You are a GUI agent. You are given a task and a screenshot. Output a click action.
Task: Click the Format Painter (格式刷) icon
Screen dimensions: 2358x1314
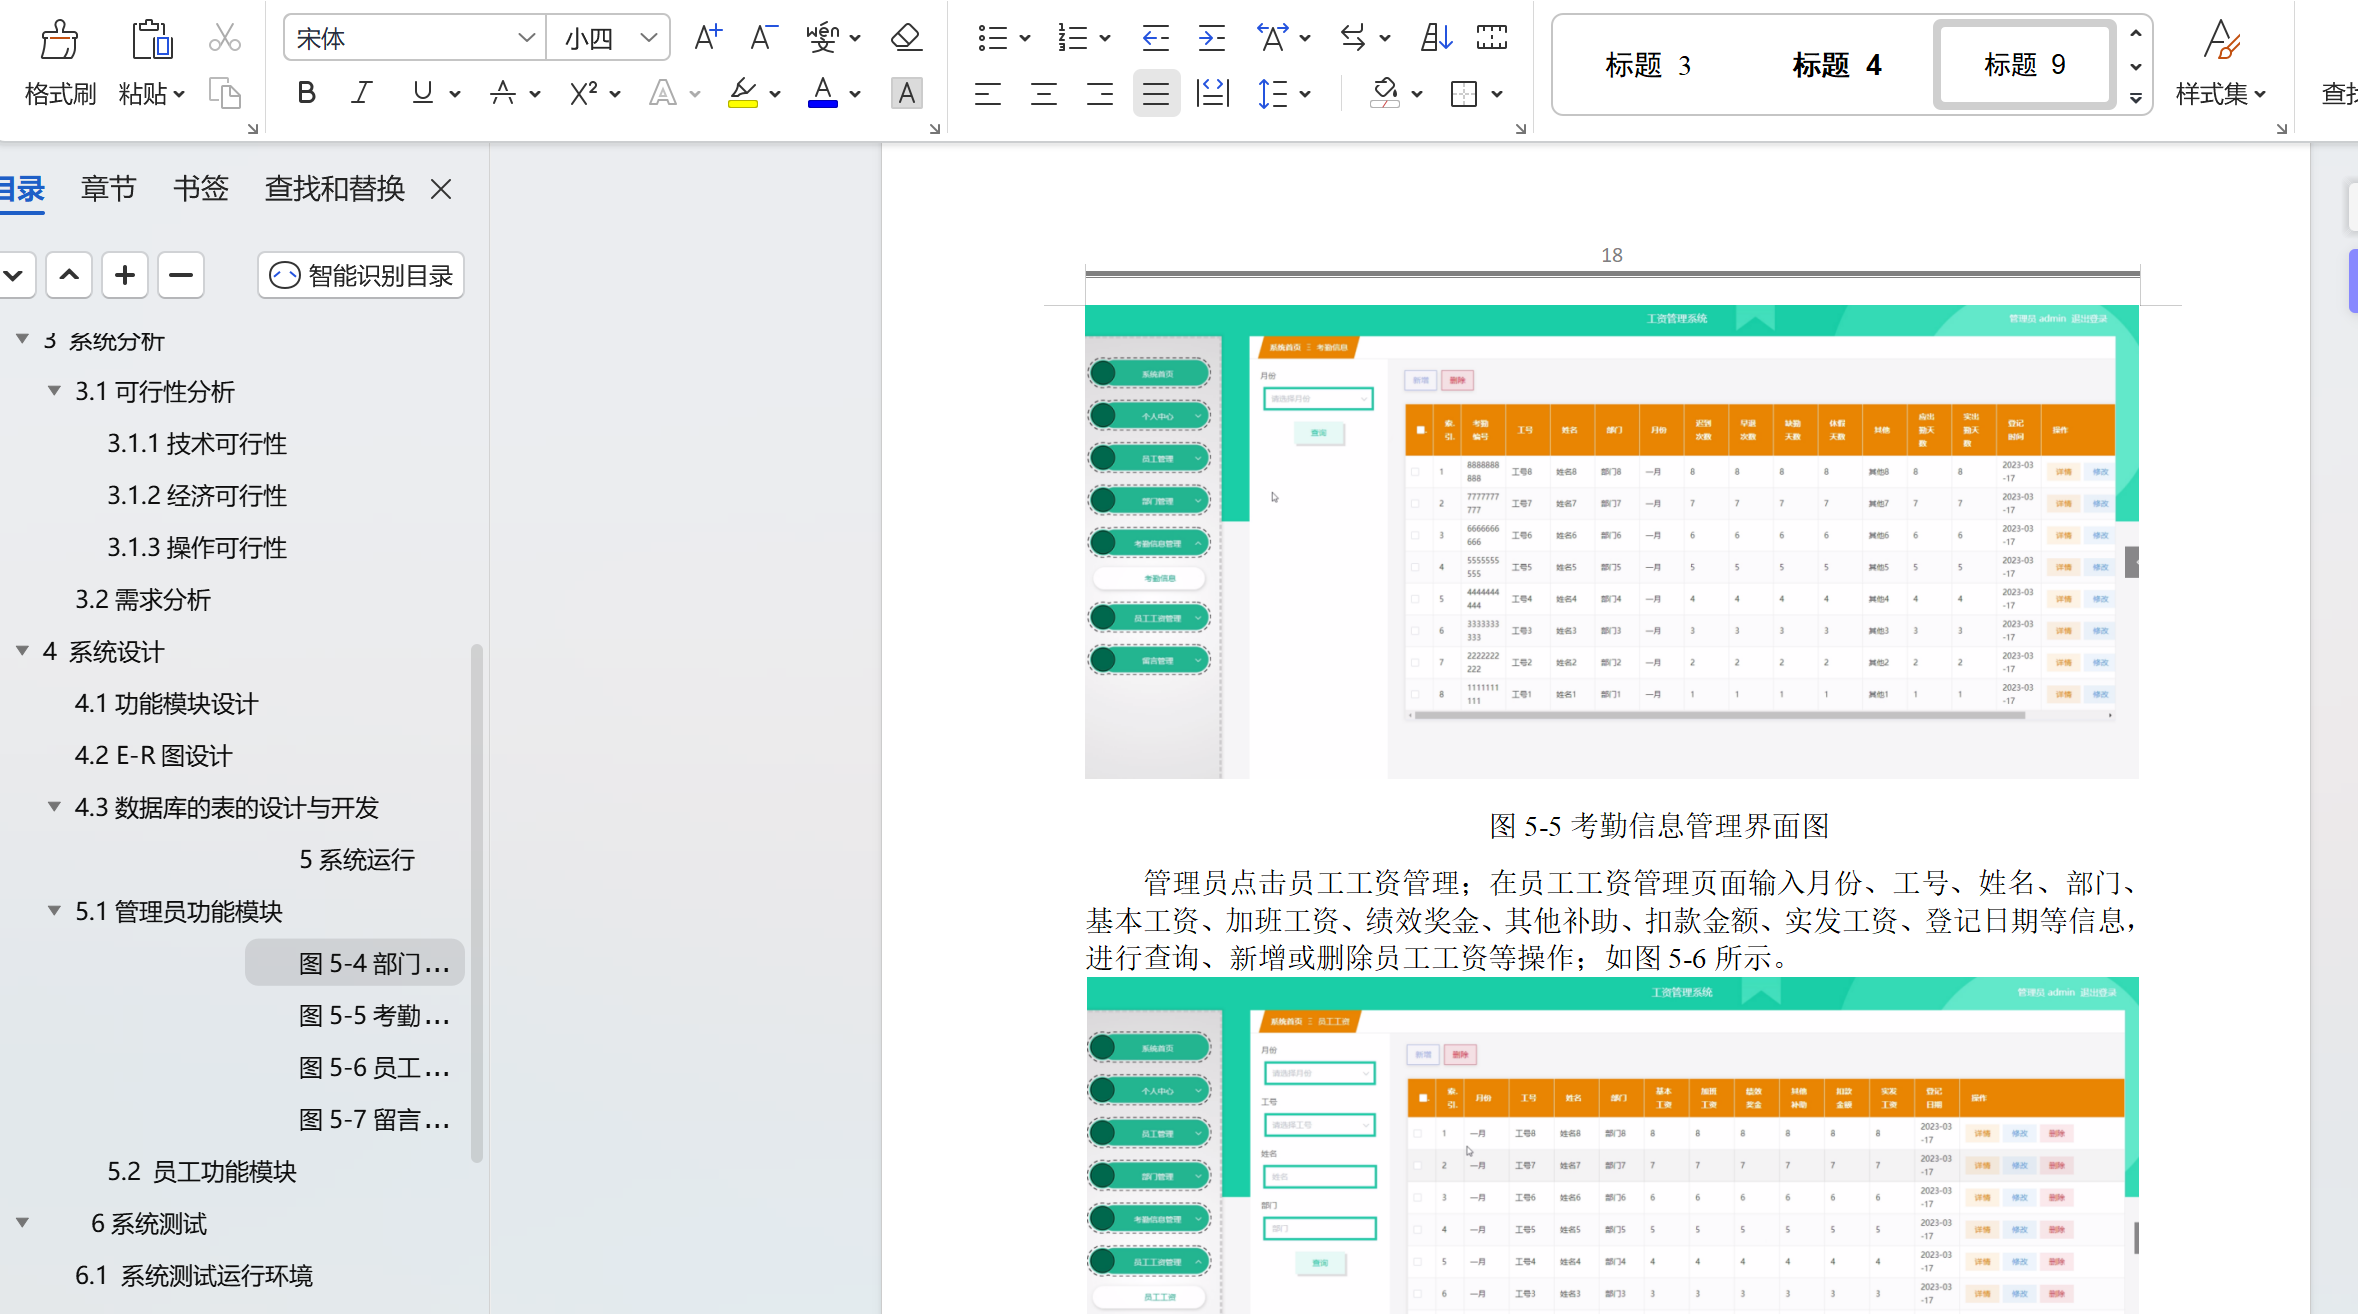point(59,40)
